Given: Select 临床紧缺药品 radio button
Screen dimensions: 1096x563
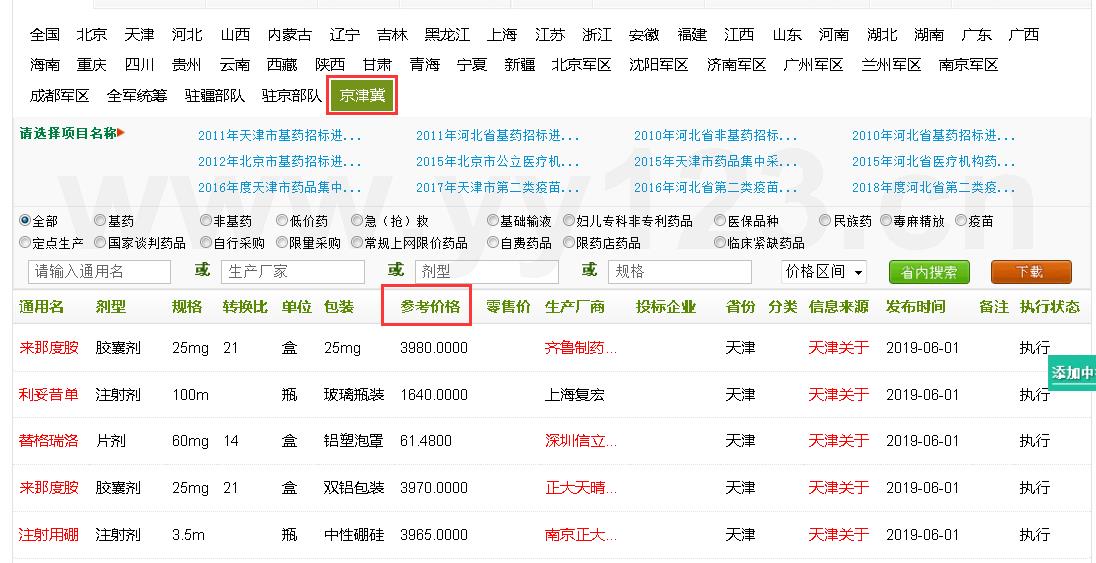Looking at the screenshot, I should (721, 243).
